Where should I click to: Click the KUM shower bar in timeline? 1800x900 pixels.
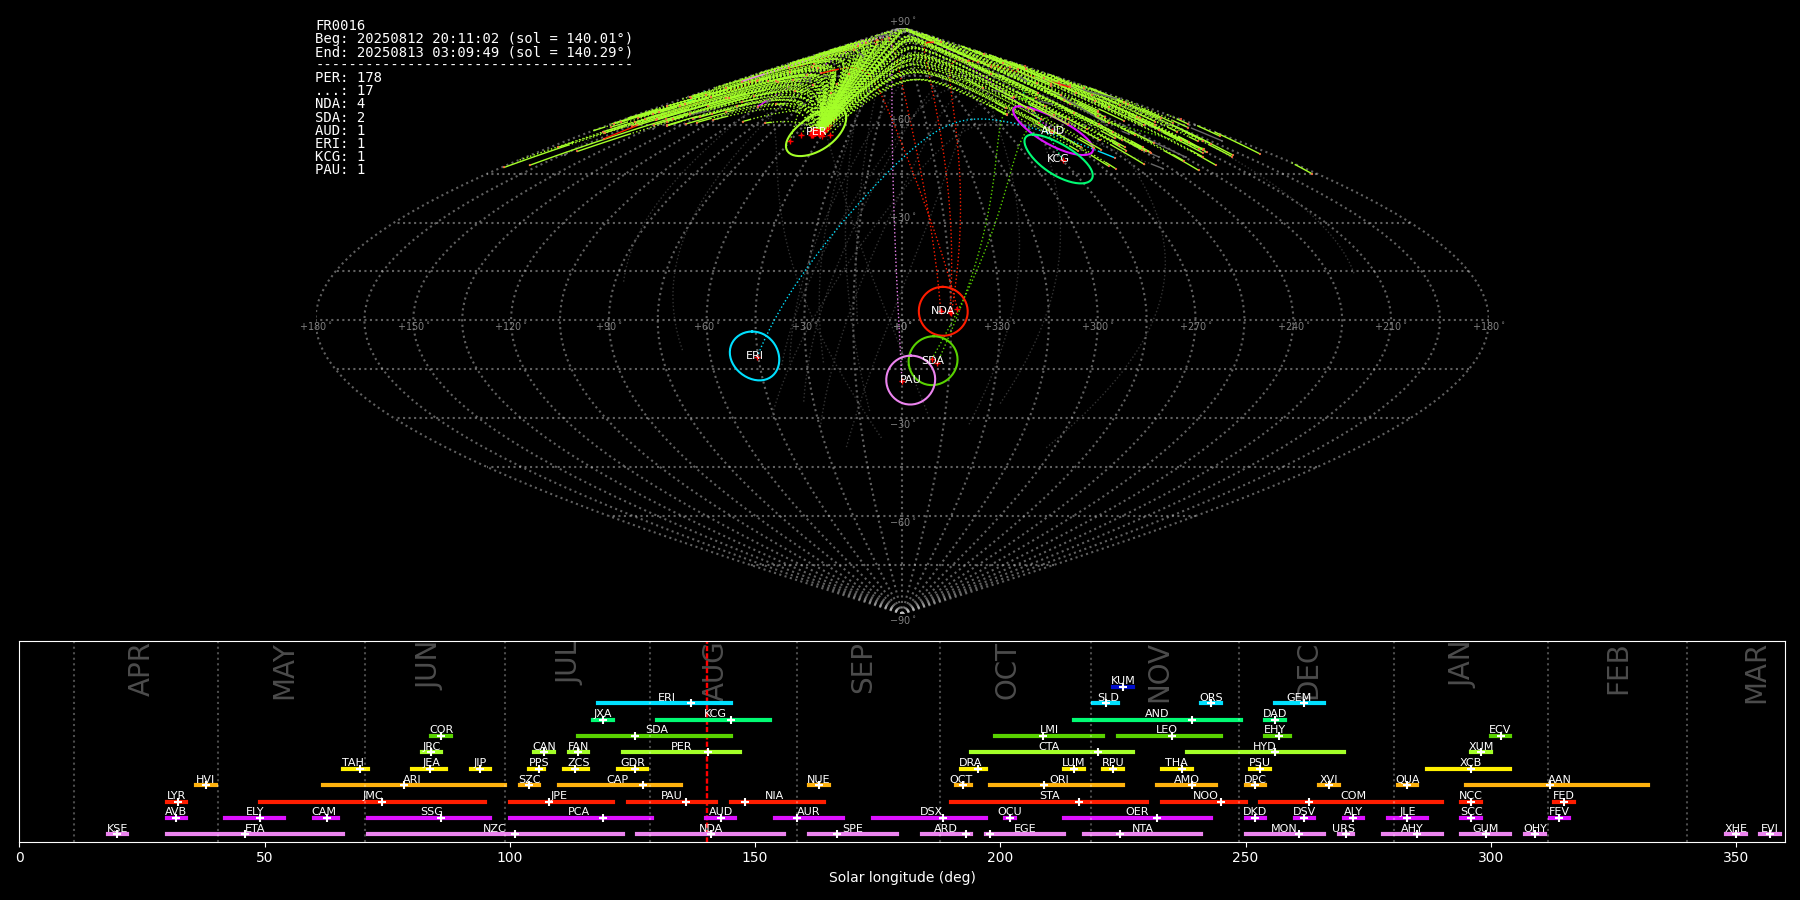[x=1123, y=687]
